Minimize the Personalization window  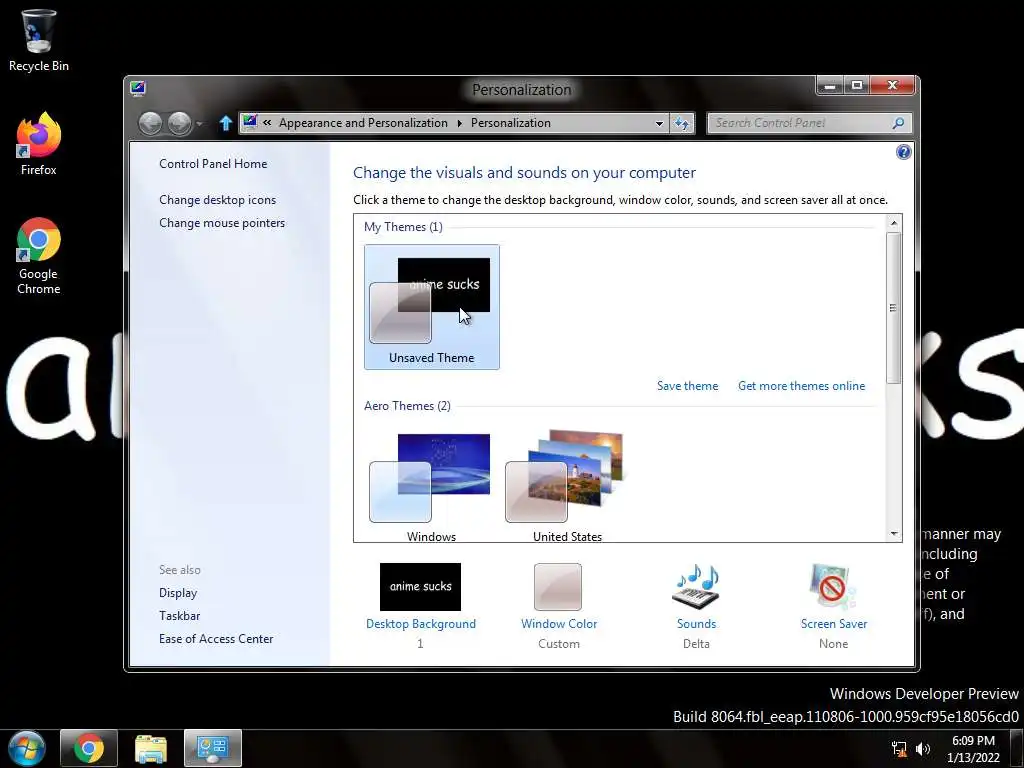click(x=830, y=86)
